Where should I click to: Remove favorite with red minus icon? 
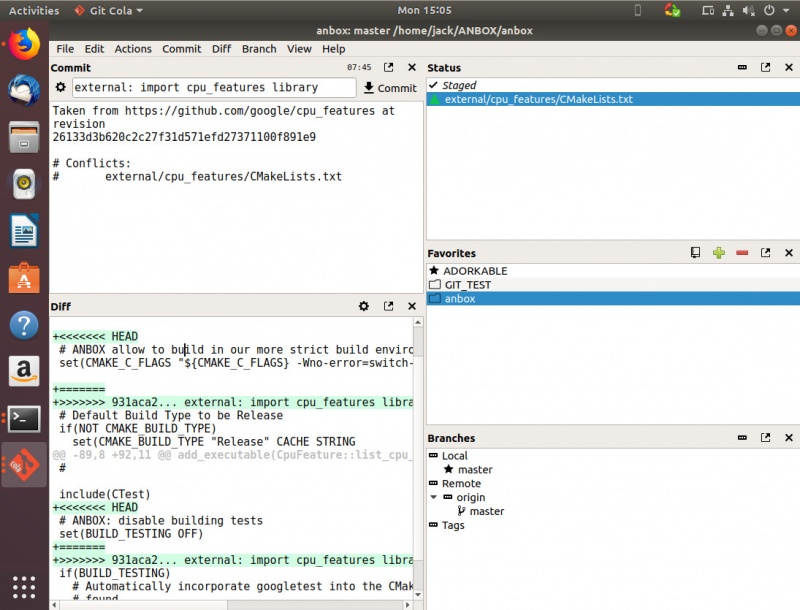741,254
